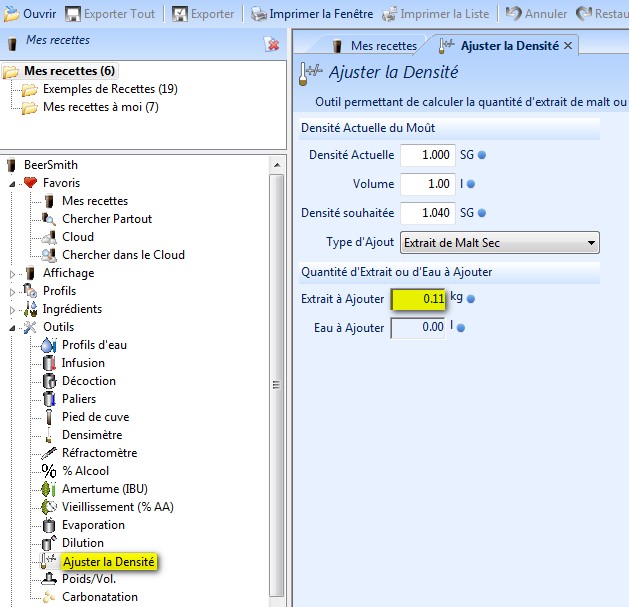Collapse the Outils tree node

[x=13, y=327]
